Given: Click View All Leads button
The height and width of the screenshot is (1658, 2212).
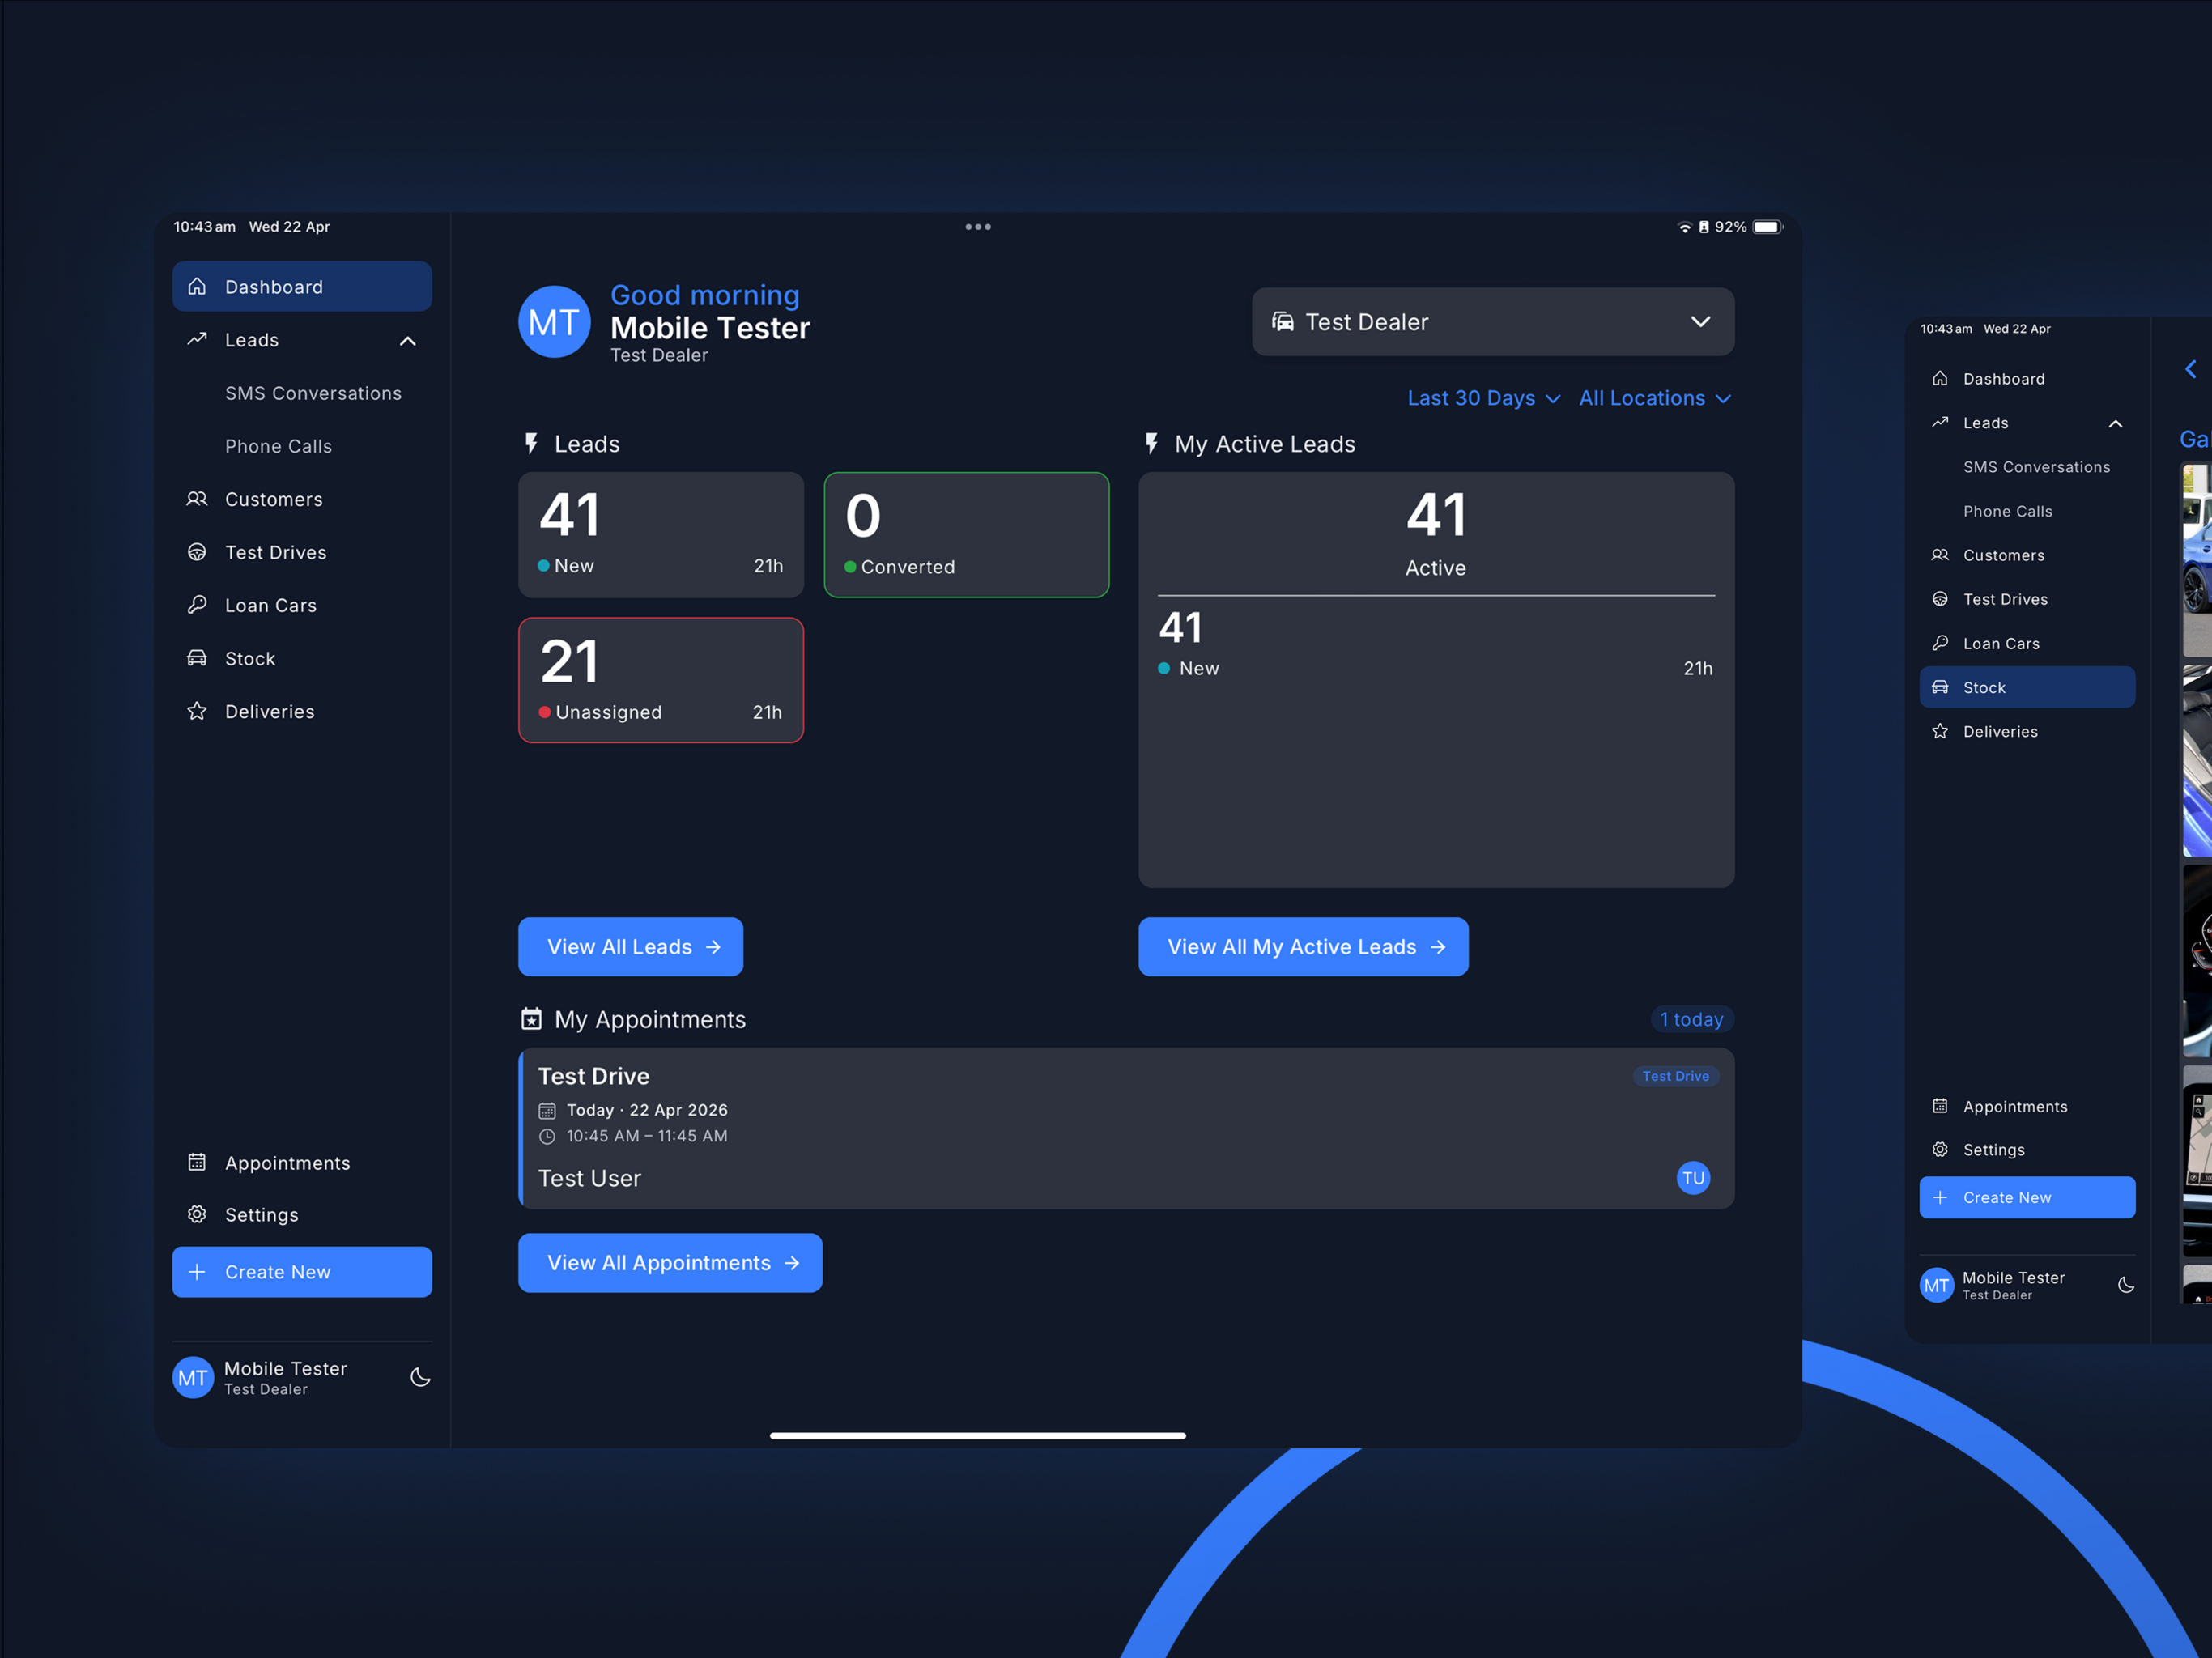Looking at the screenshot, I should coord(631,947).
